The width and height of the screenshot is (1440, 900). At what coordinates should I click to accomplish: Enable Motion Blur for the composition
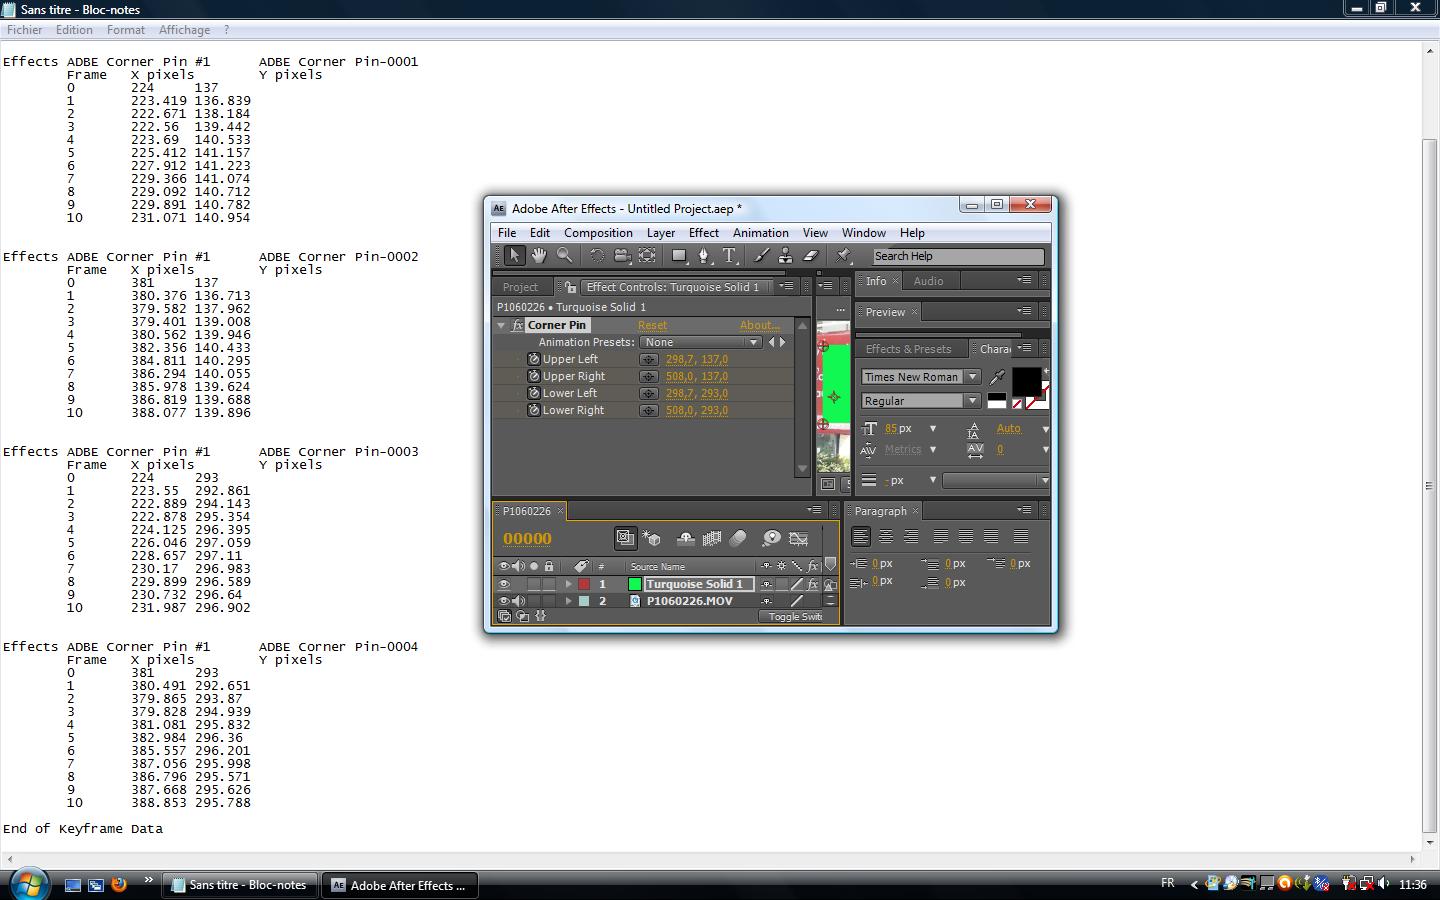click(x=738, y=539)
